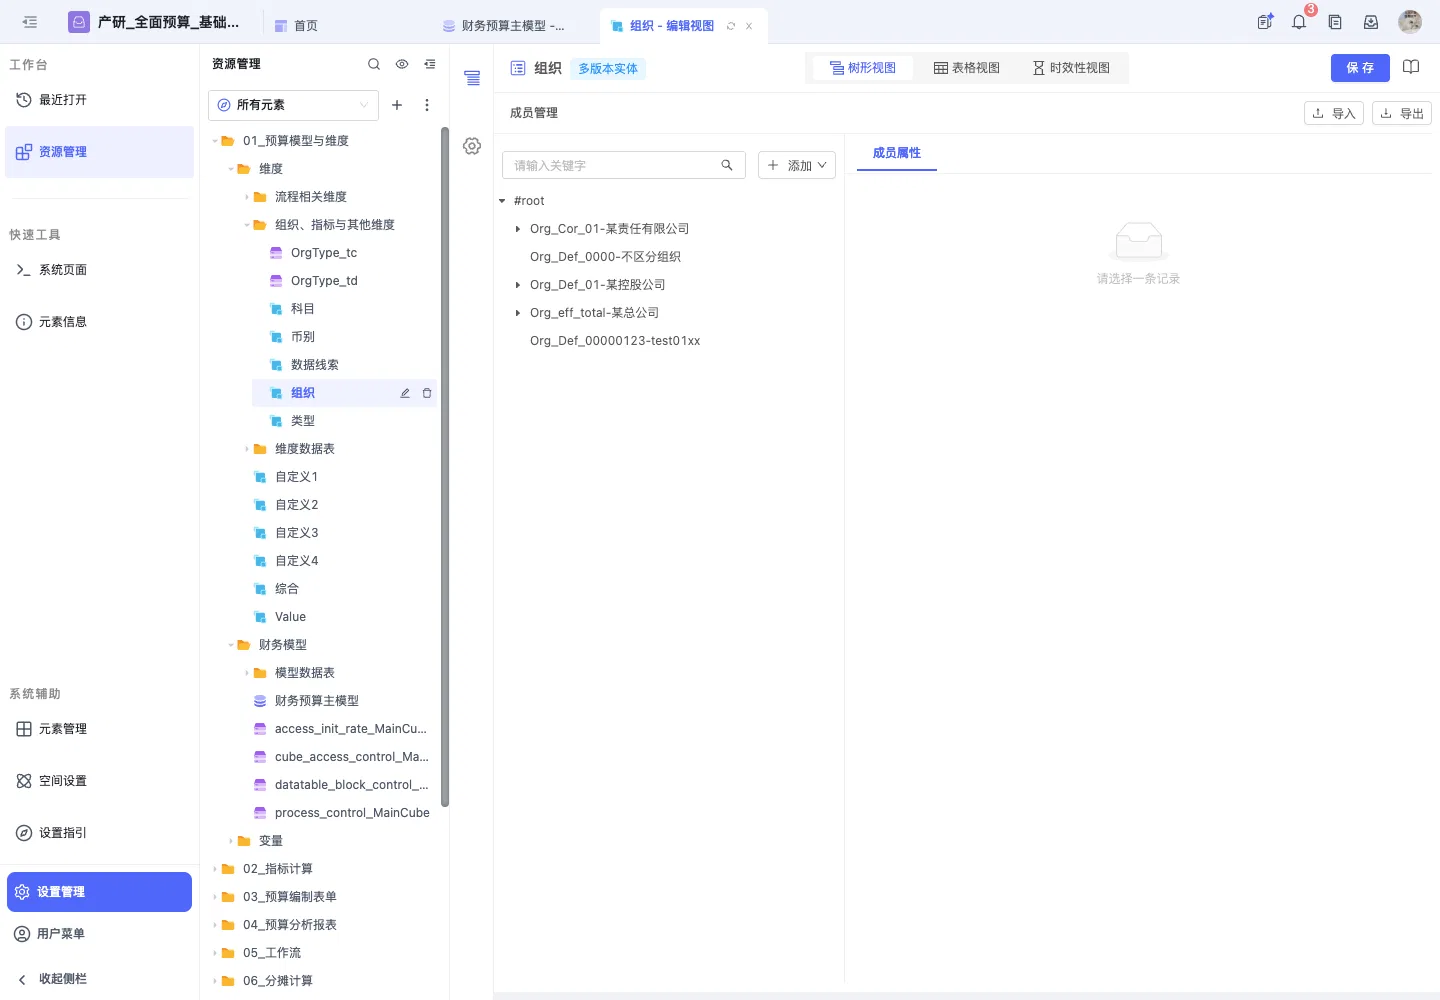
Task: Switch to the 财务预算主模型 tab
Action: tap(504, 26)
